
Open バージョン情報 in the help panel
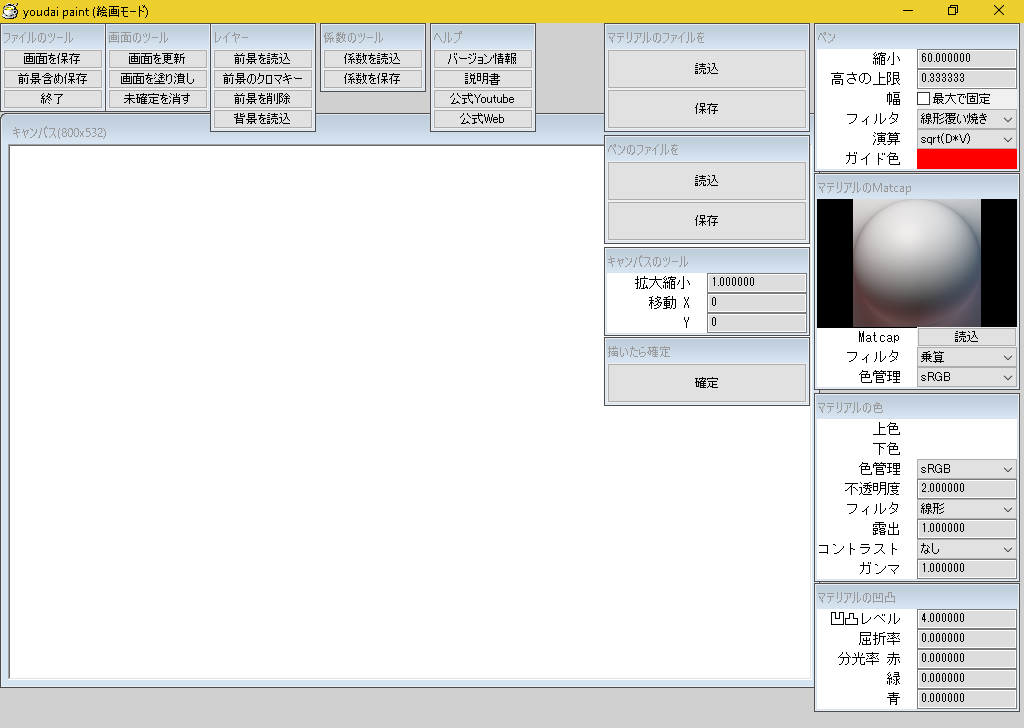coord(482,59)
